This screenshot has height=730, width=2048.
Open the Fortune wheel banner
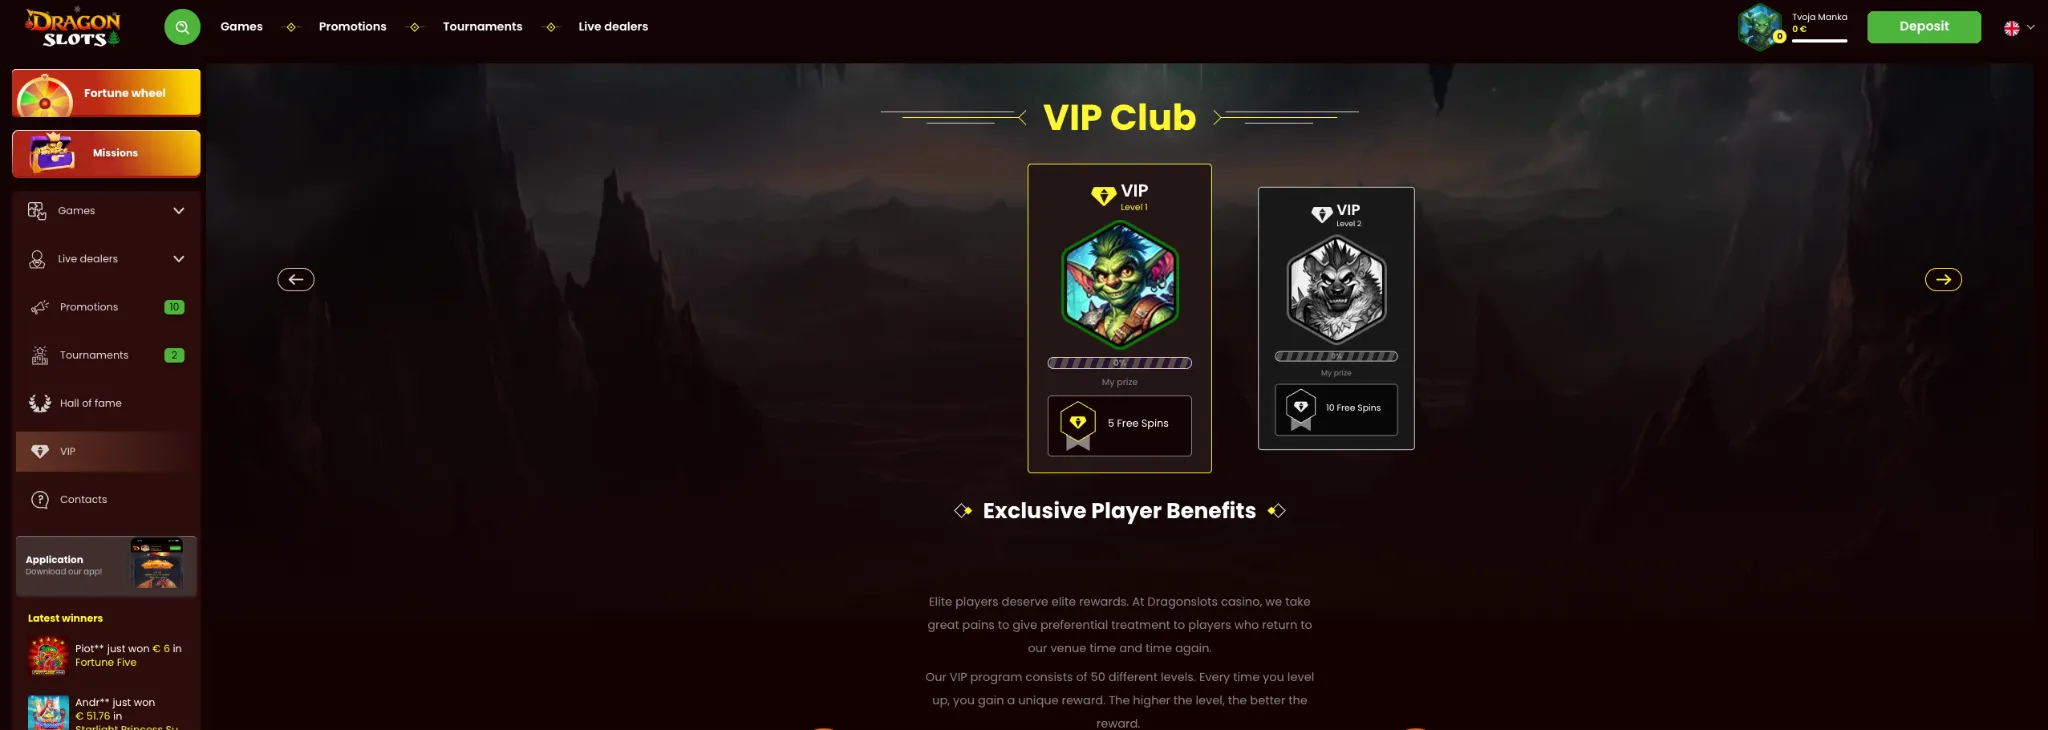point(106,93)
